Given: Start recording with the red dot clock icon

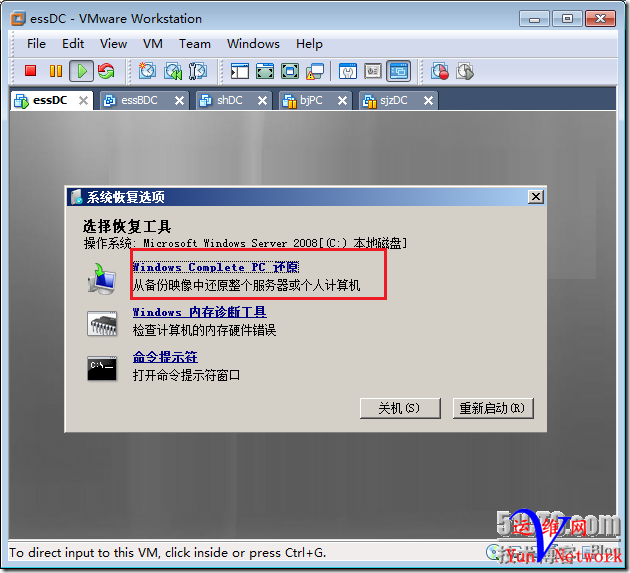Looking at the screenshot, I should tap(440, 71).
